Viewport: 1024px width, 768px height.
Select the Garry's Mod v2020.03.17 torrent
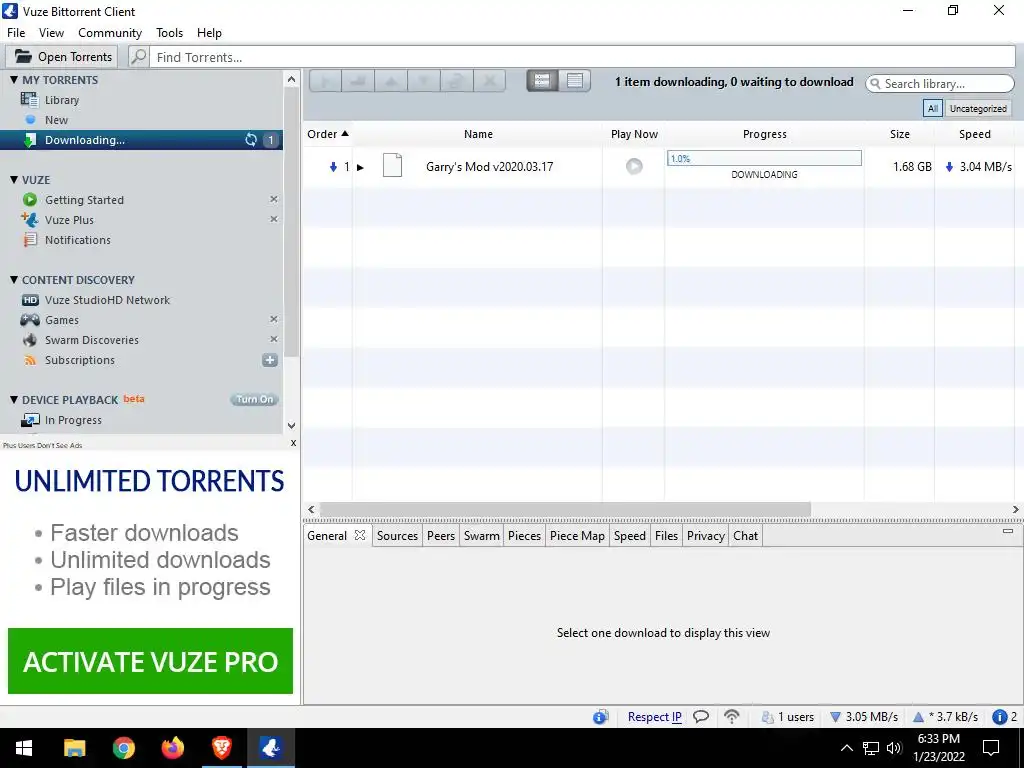(x=489, y=167)
